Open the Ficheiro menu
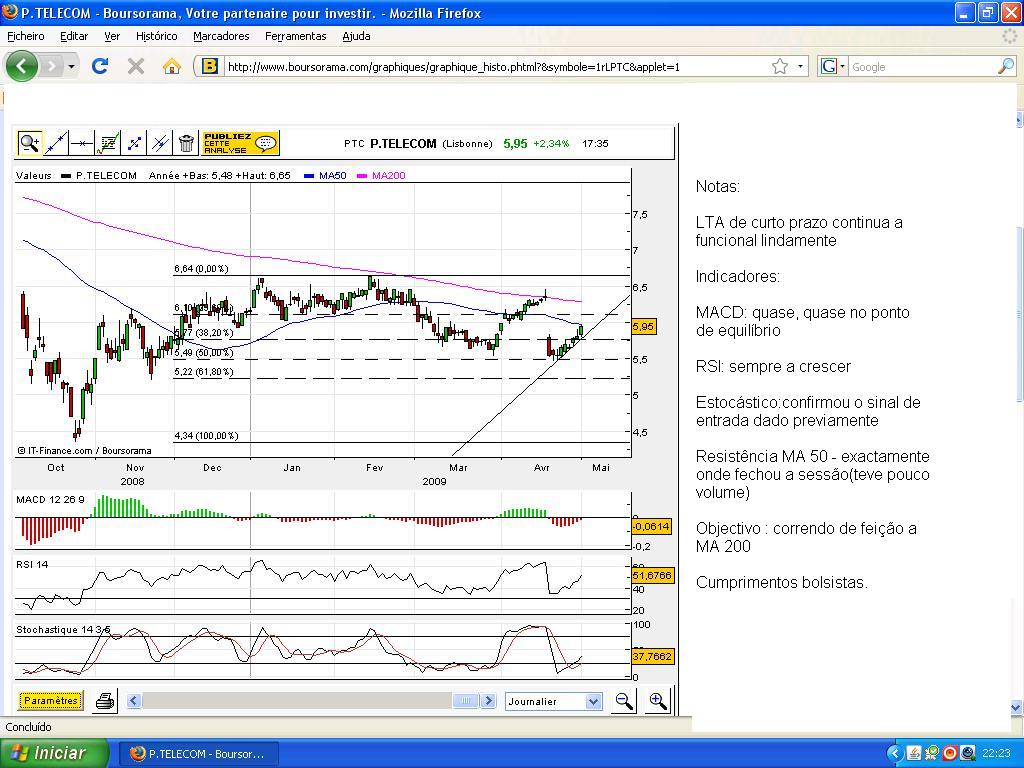 click(x=25, y=37)
